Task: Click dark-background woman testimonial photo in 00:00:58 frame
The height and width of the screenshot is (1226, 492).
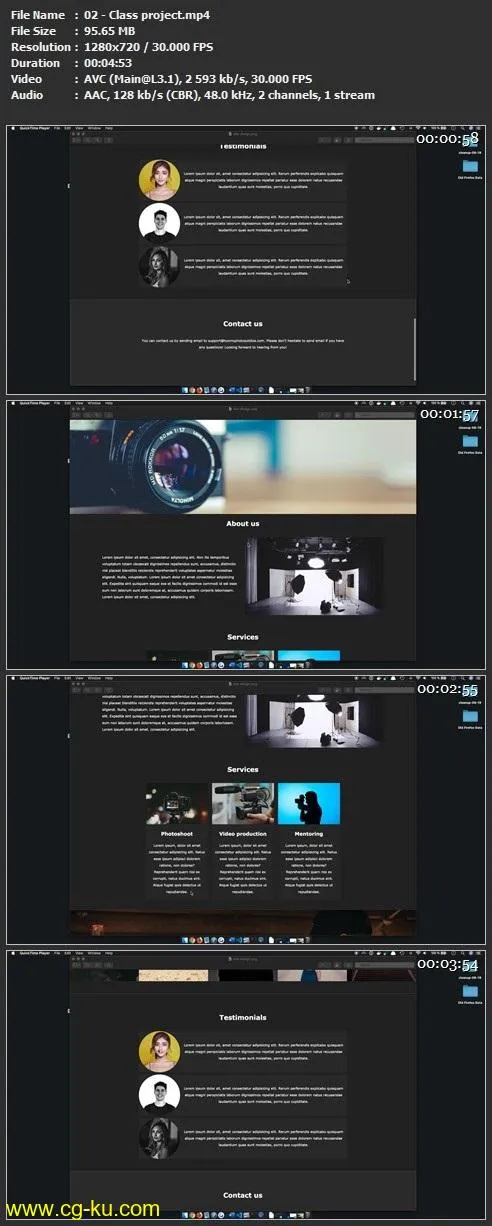Action: (159, 266)
